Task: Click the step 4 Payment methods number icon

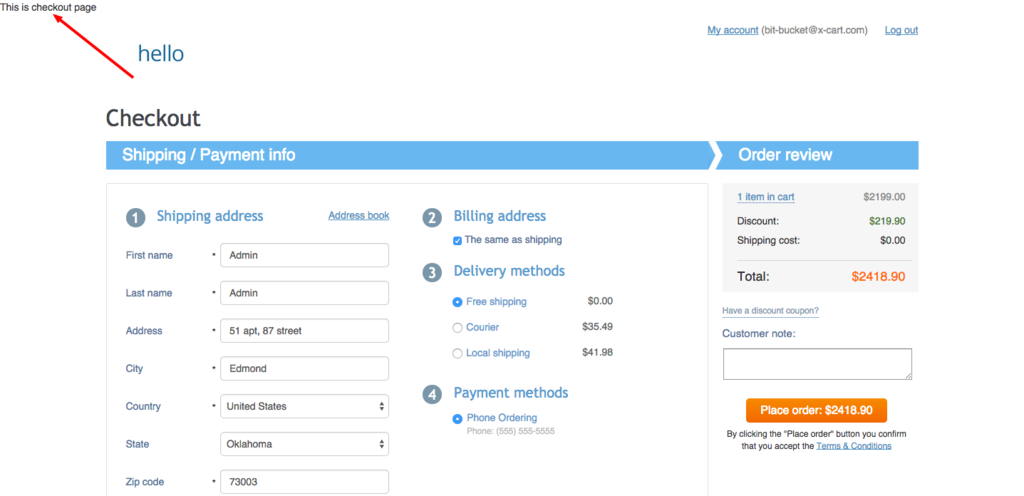Action: tap(432, 394)
